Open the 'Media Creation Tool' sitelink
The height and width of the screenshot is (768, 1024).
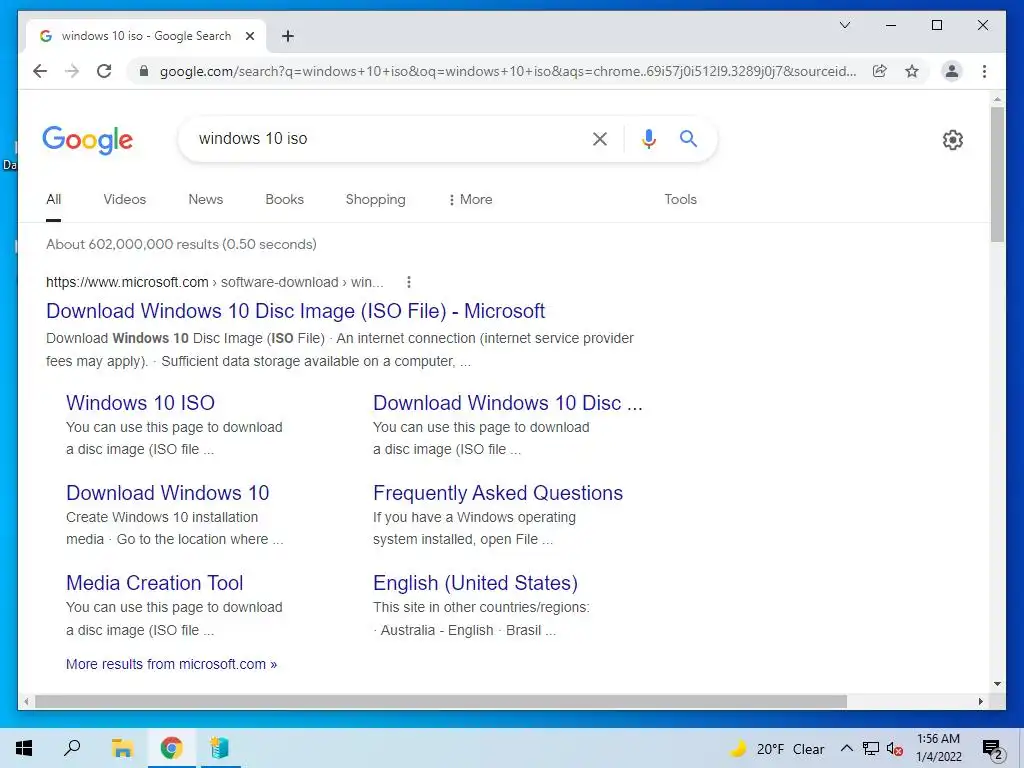pyautogui.click(x=155, y=583)
